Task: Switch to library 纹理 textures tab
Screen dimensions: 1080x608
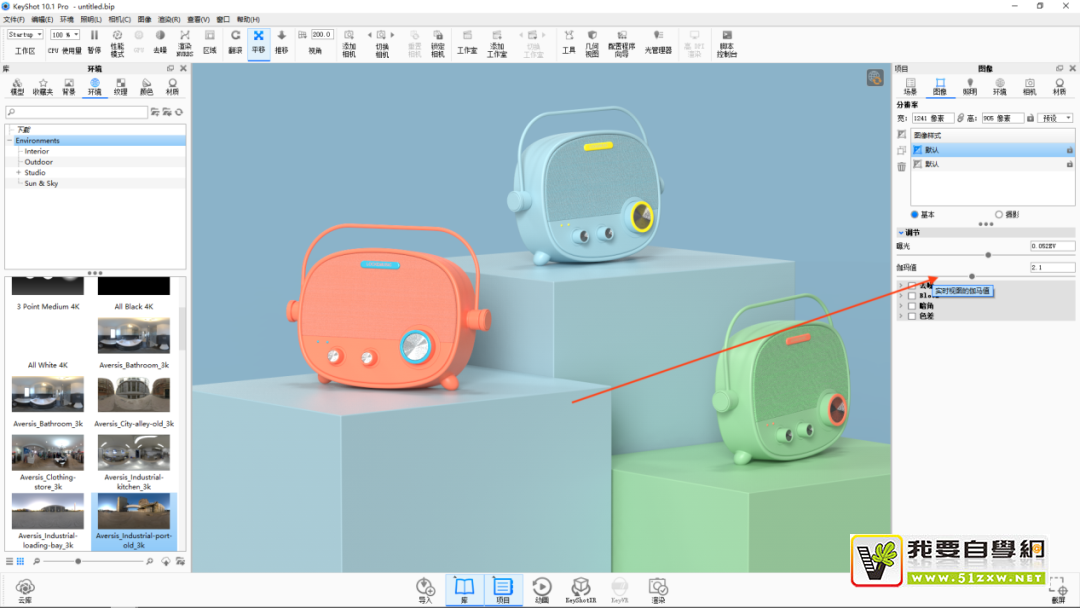Action: [121, 87]
